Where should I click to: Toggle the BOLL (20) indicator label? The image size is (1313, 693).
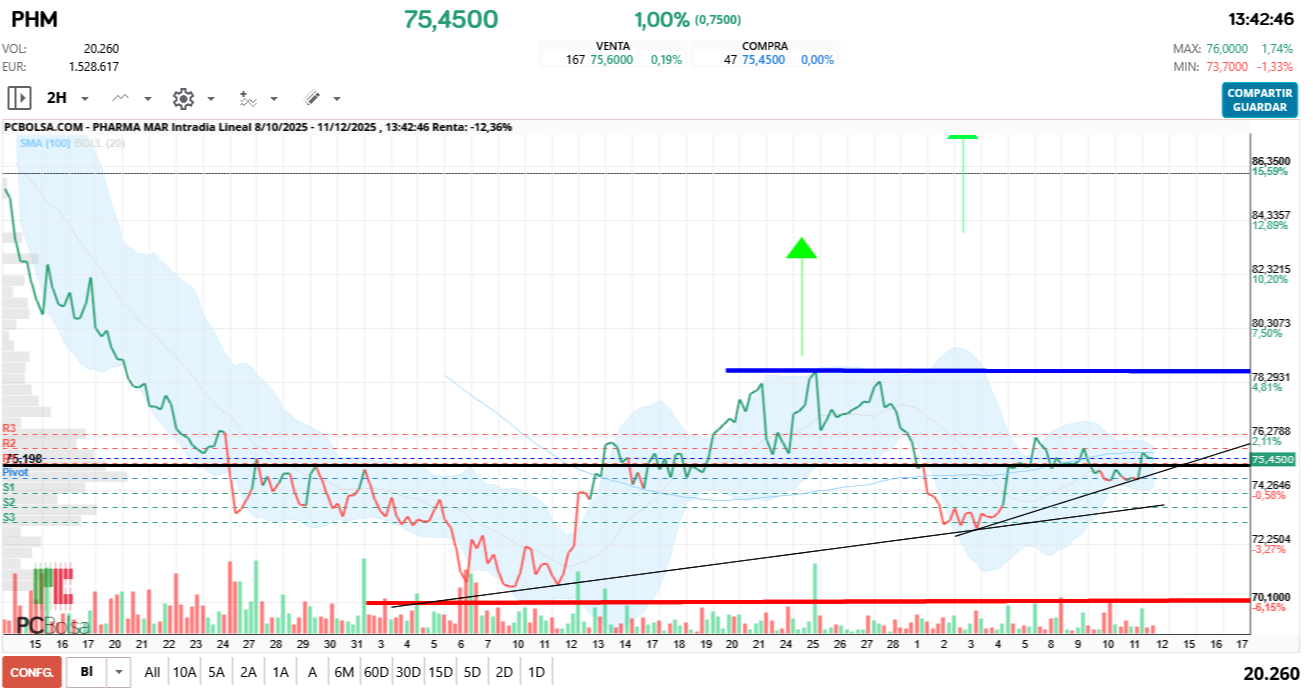100,144
